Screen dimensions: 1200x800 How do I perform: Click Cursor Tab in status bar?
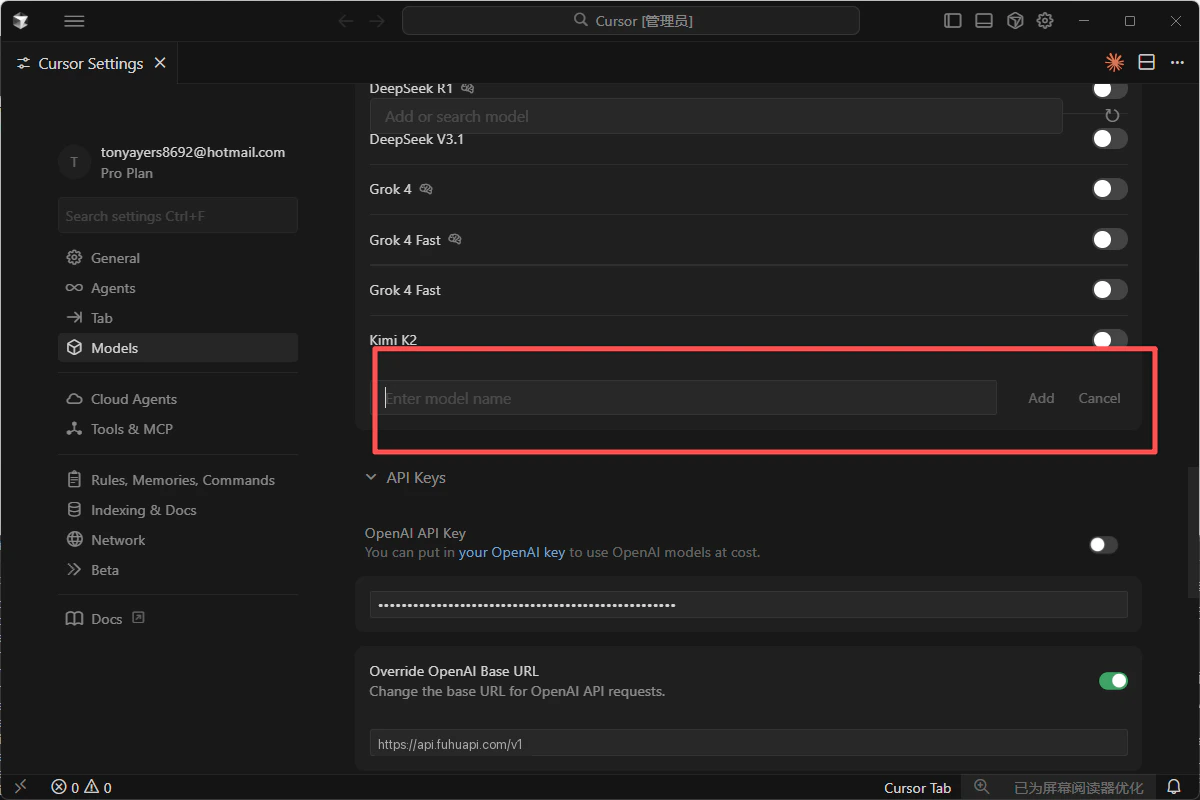click(x=918, y=788)
